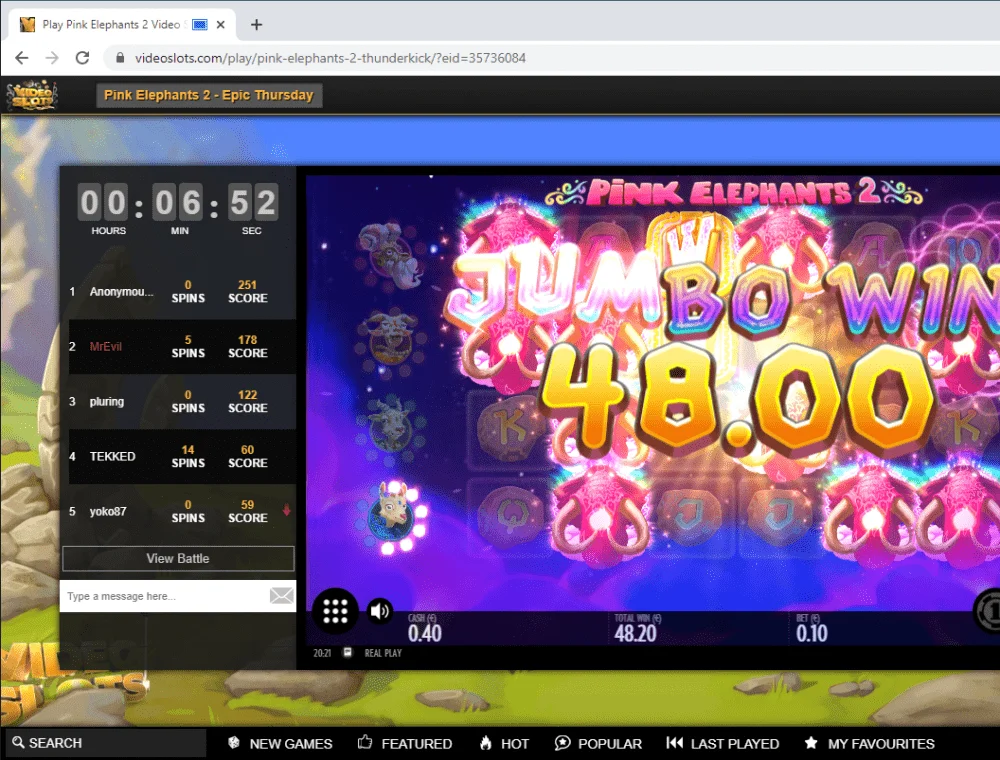
Task: Click the flame icon by HOT
Action: [486, 742]
